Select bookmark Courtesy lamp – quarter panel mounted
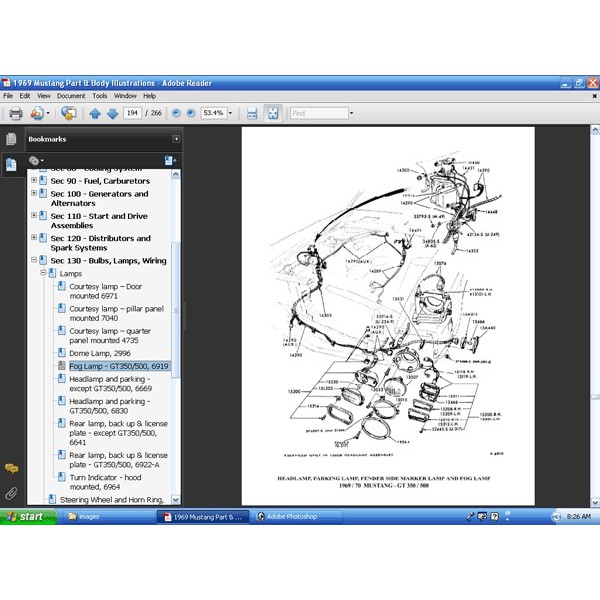Screen dimensions: 600x600 coord(110,336)
